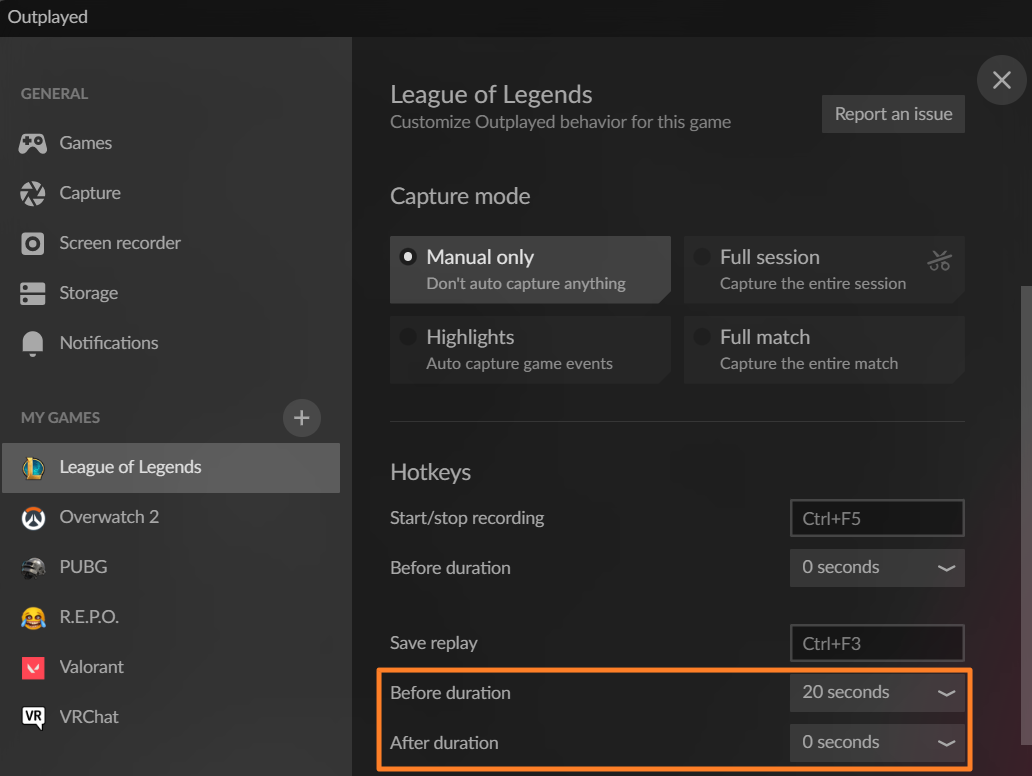Add a game with the plus button
The height and width of the screenshot is (776, 1032).
tap(302, 417)
